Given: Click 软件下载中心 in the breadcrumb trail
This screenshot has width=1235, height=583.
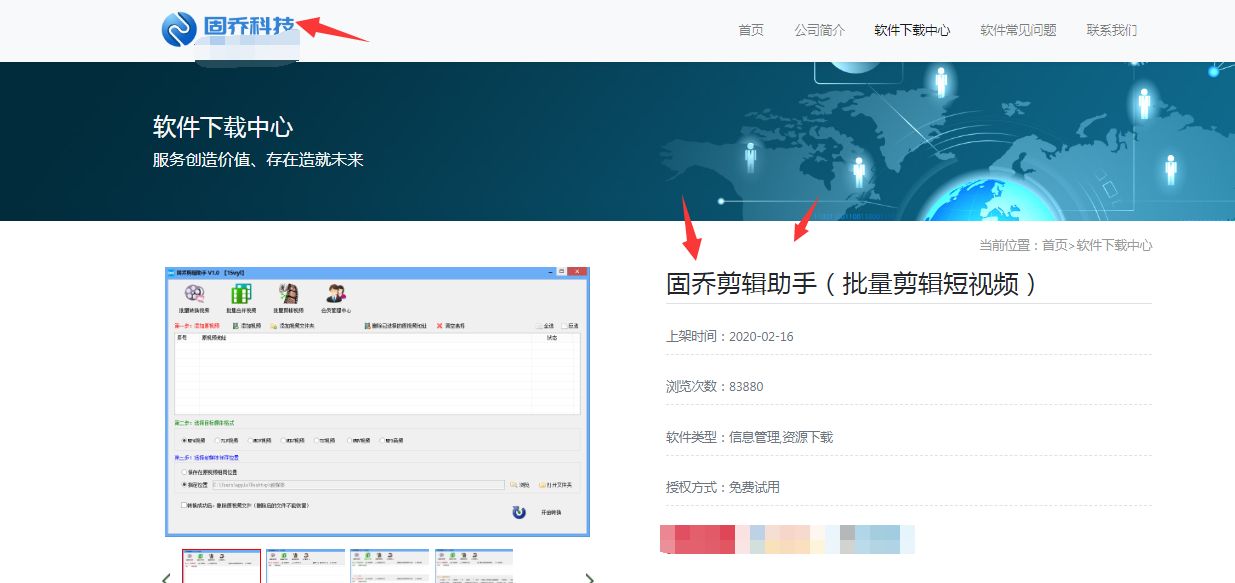Looking at the screenshot, I should click(x=1114, y=245).
